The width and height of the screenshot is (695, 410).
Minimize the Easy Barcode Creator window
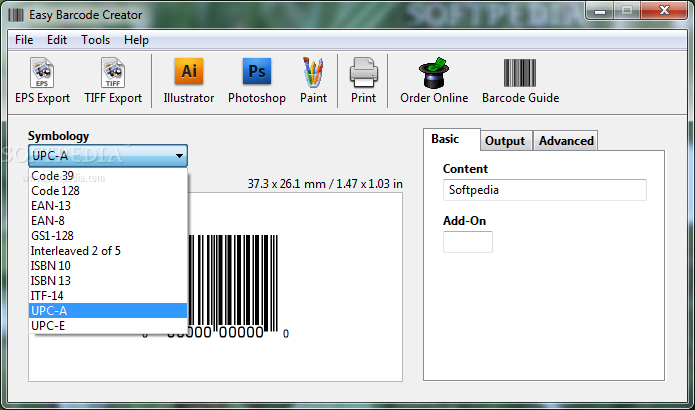(x=600, y=11)
